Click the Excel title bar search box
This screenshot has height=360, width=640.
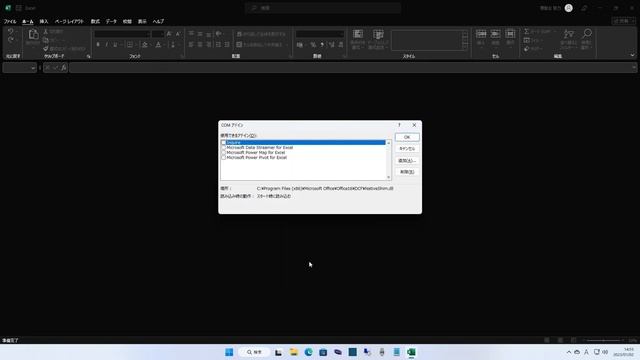tap(323, 8)
